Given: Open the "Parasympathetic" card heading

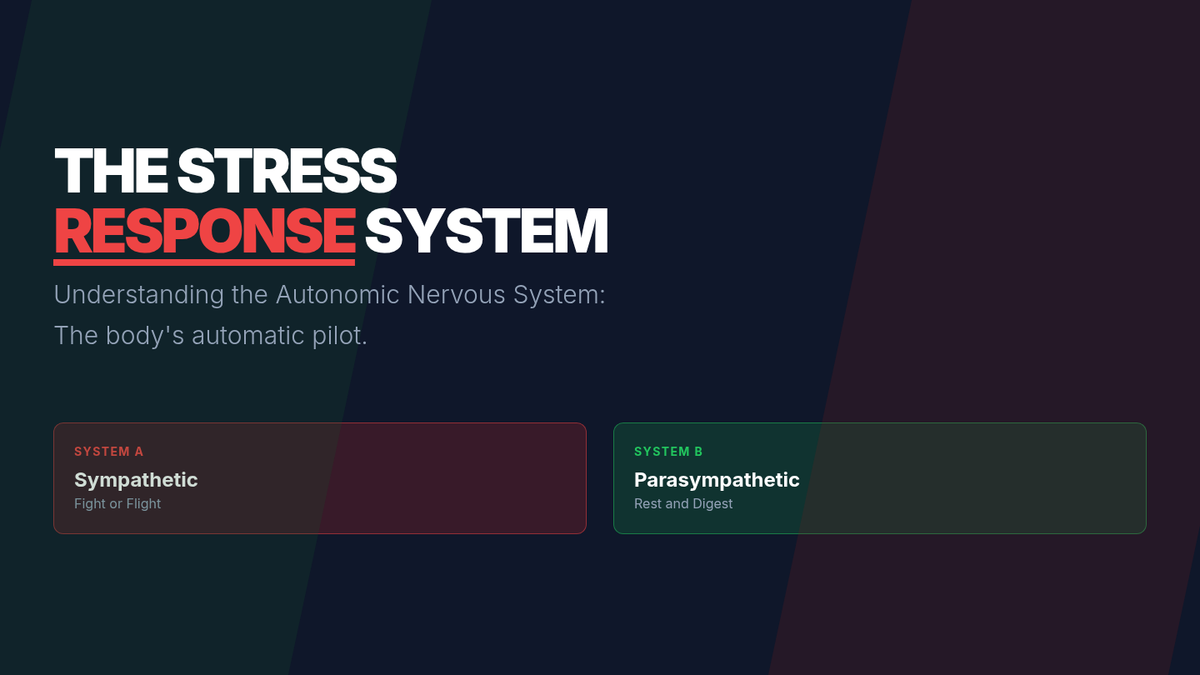Looking at the screenshot, I should pos(717,480).
